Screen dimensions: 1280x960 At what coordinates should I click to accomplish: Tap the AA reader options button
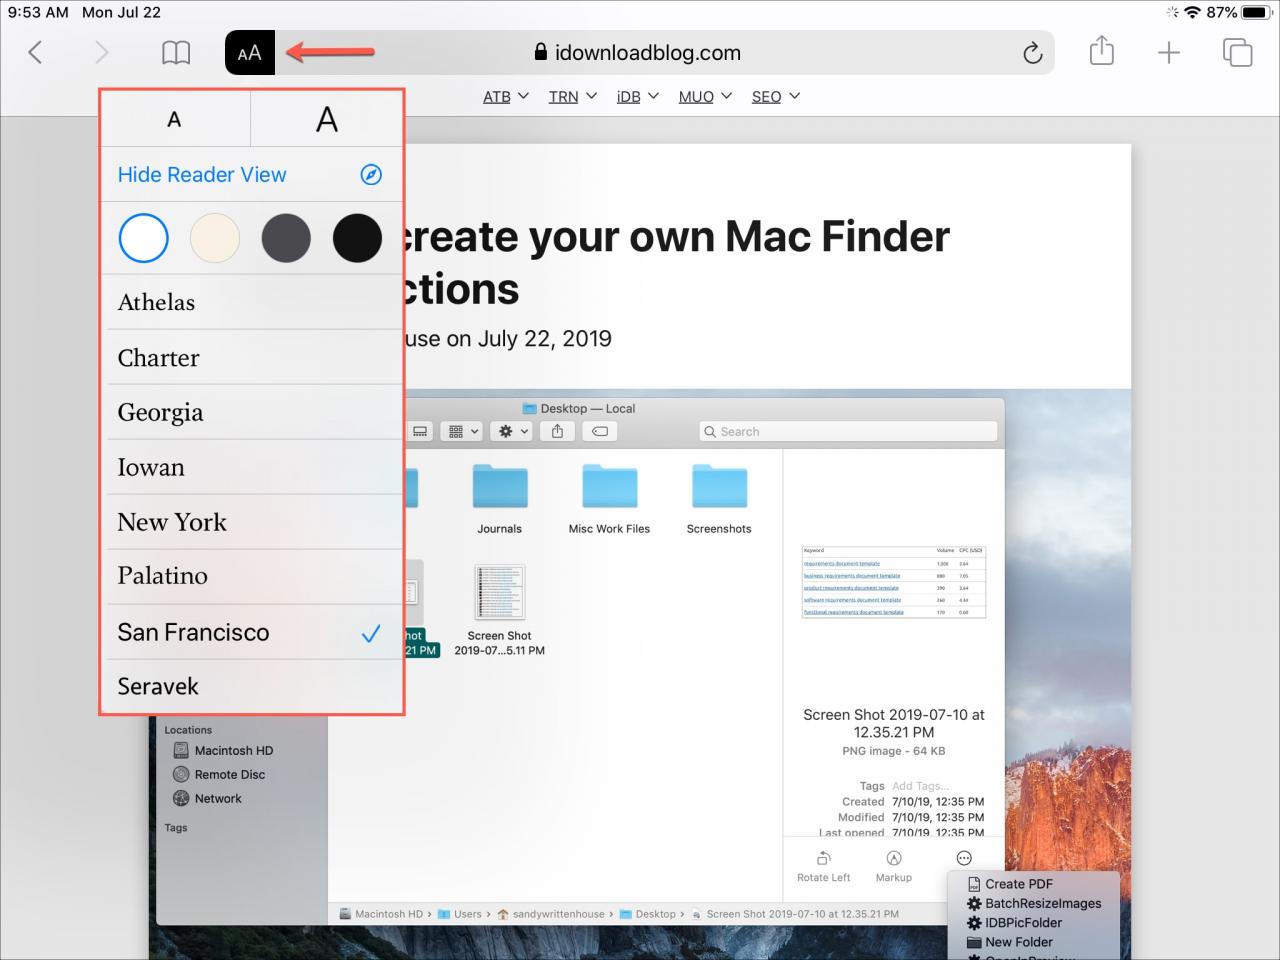pos(250,52)
